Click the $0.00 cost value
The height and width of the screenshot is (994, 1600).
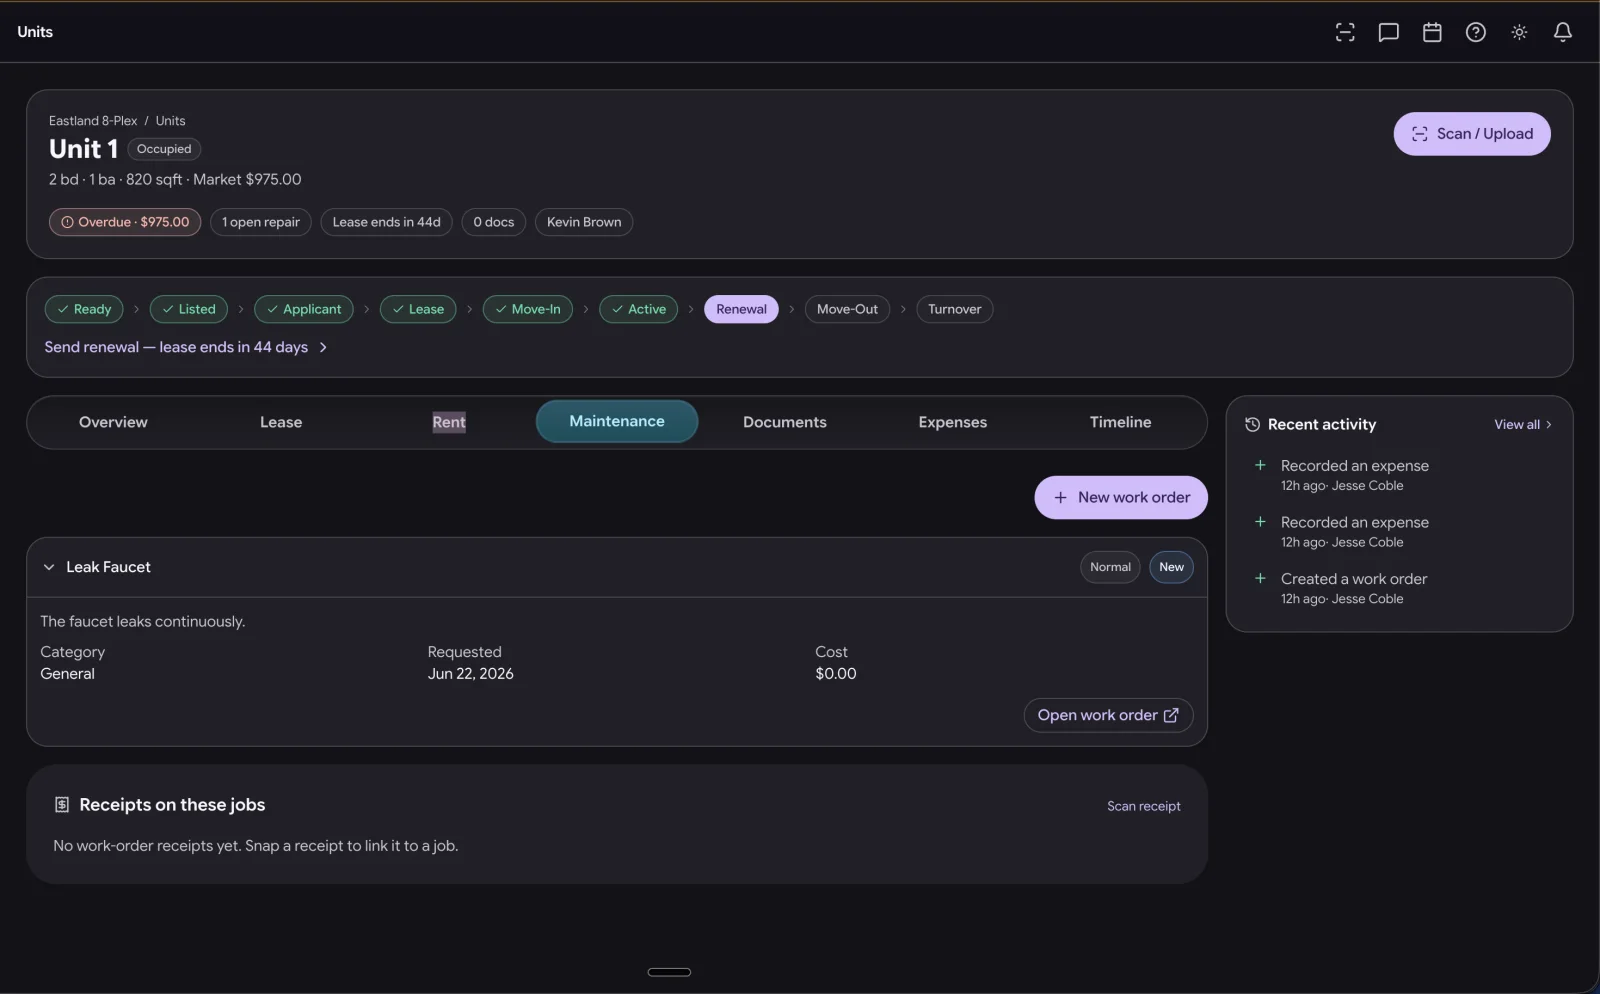[836, 674]
